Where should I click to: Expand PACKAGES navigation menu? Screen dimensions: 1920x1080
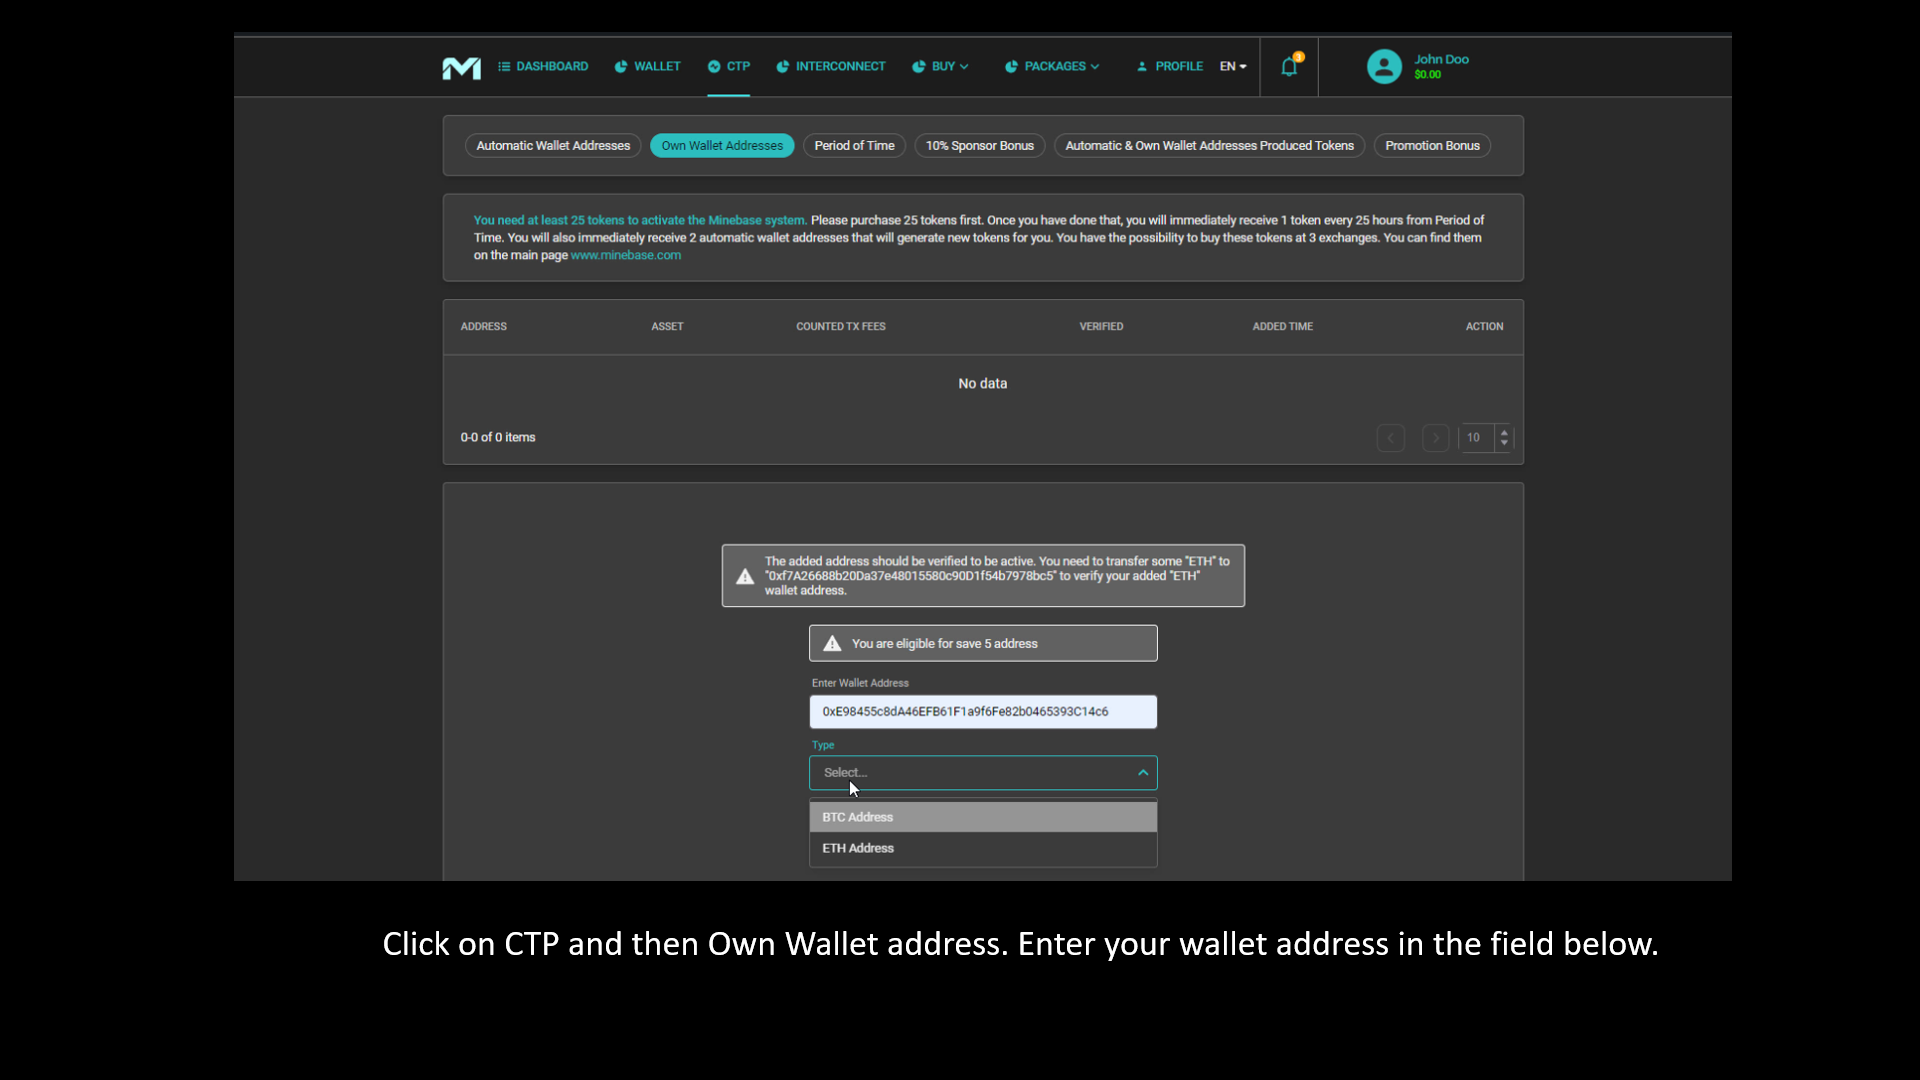1055,66
